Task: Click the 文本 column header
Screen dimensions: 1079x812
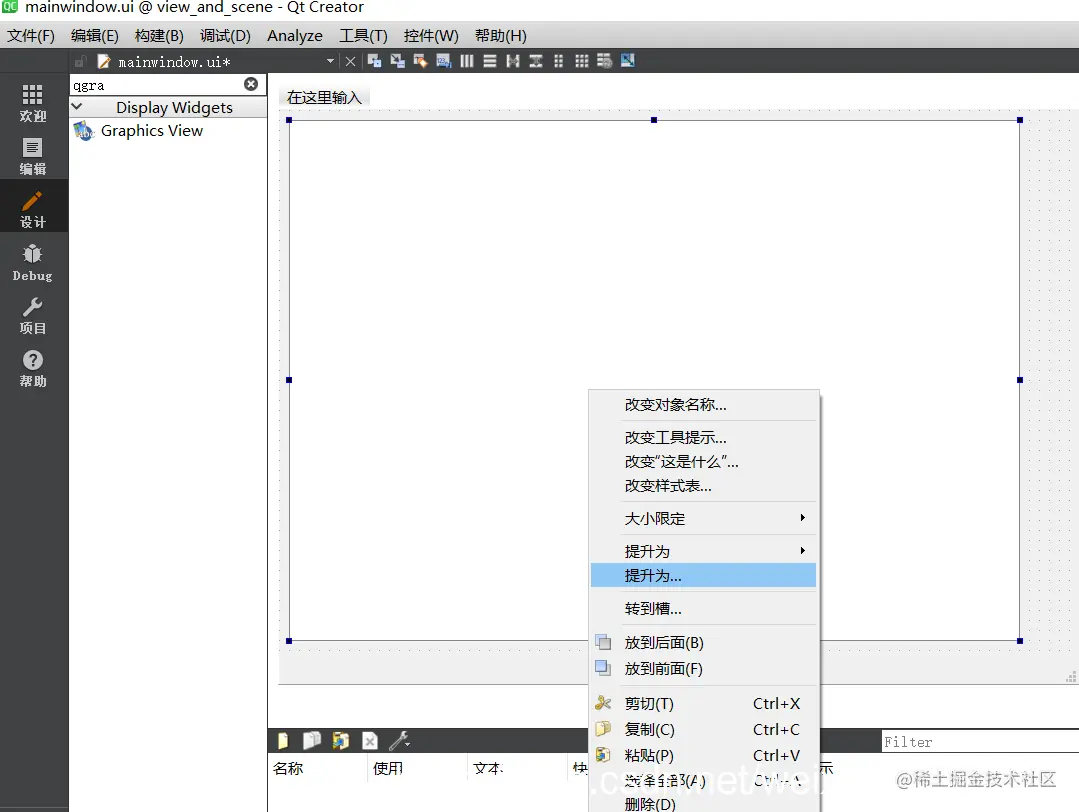Action: coord(489,769)
